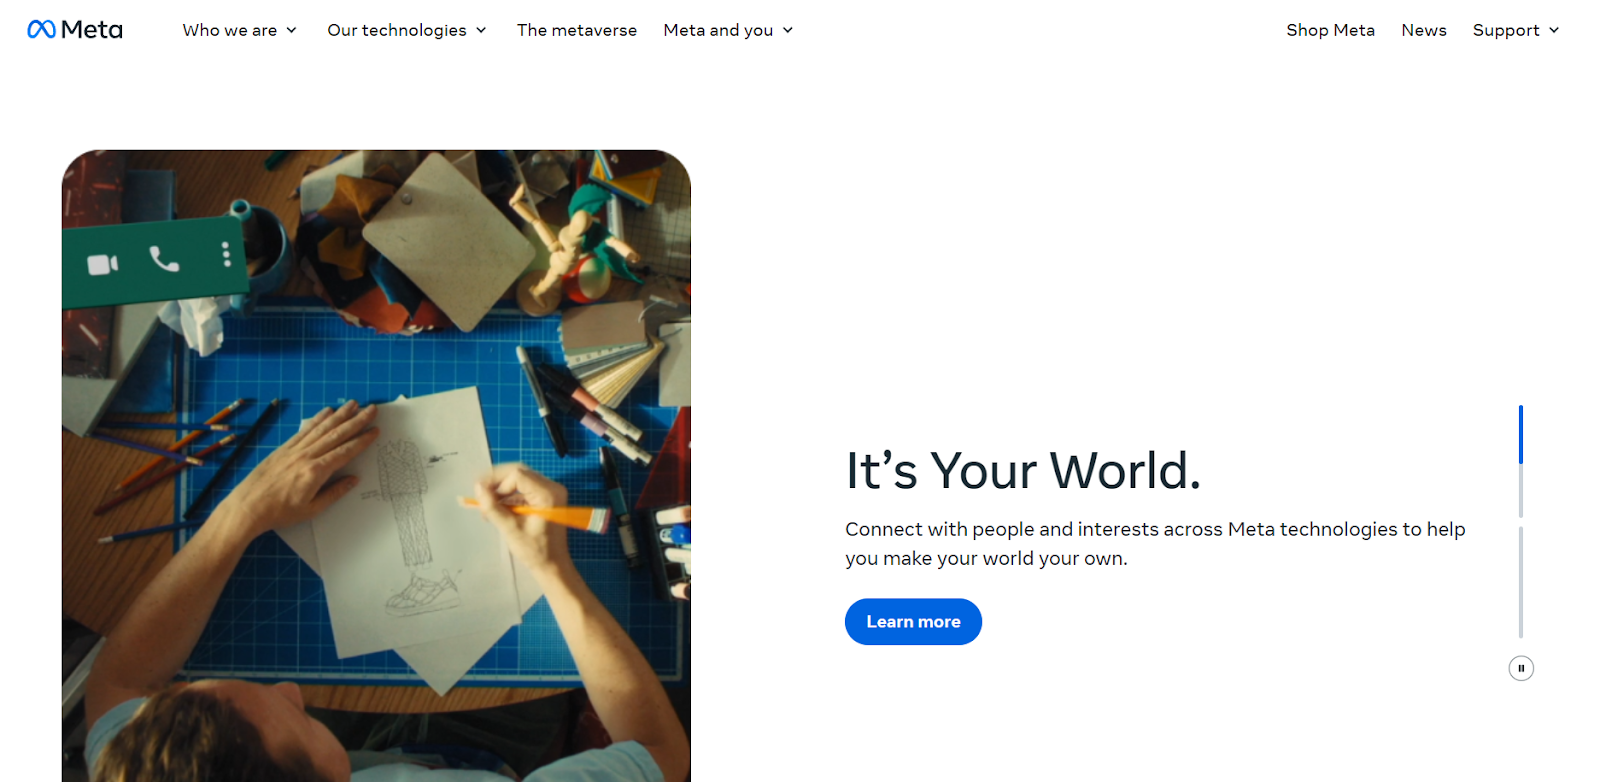This screenshot has width=1600, height=782.
Task: Open the News link
Action: 1424,30
